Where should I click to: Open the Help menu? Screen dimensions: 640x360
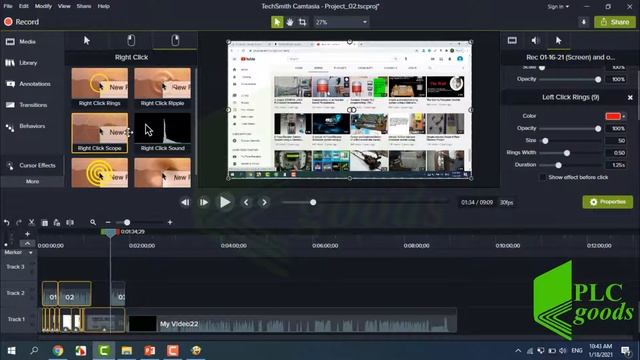tap(104, 6)
